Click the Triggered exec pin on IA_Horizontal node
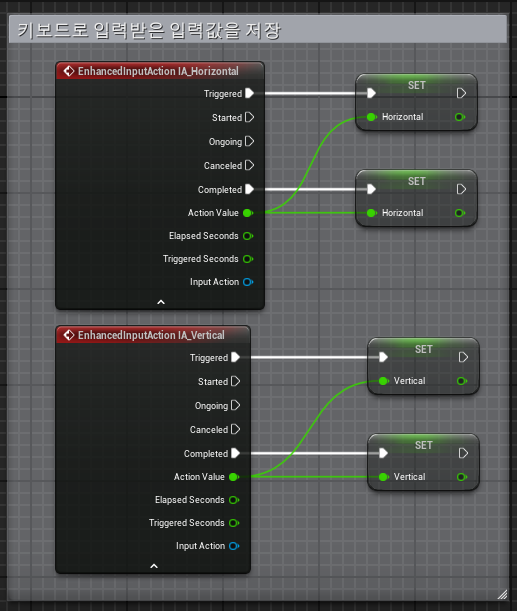 [x=250, y=94]
